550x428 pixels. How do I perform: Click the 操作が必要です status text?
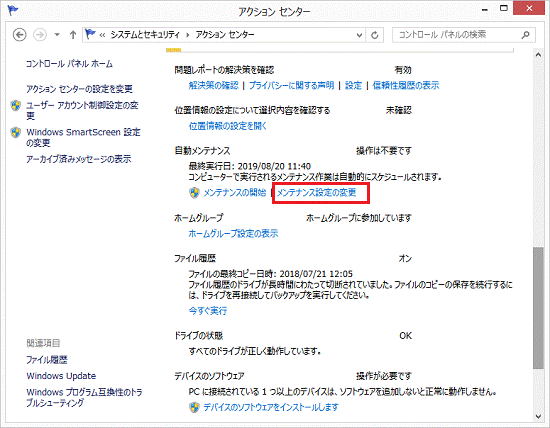tap(384, 376)
